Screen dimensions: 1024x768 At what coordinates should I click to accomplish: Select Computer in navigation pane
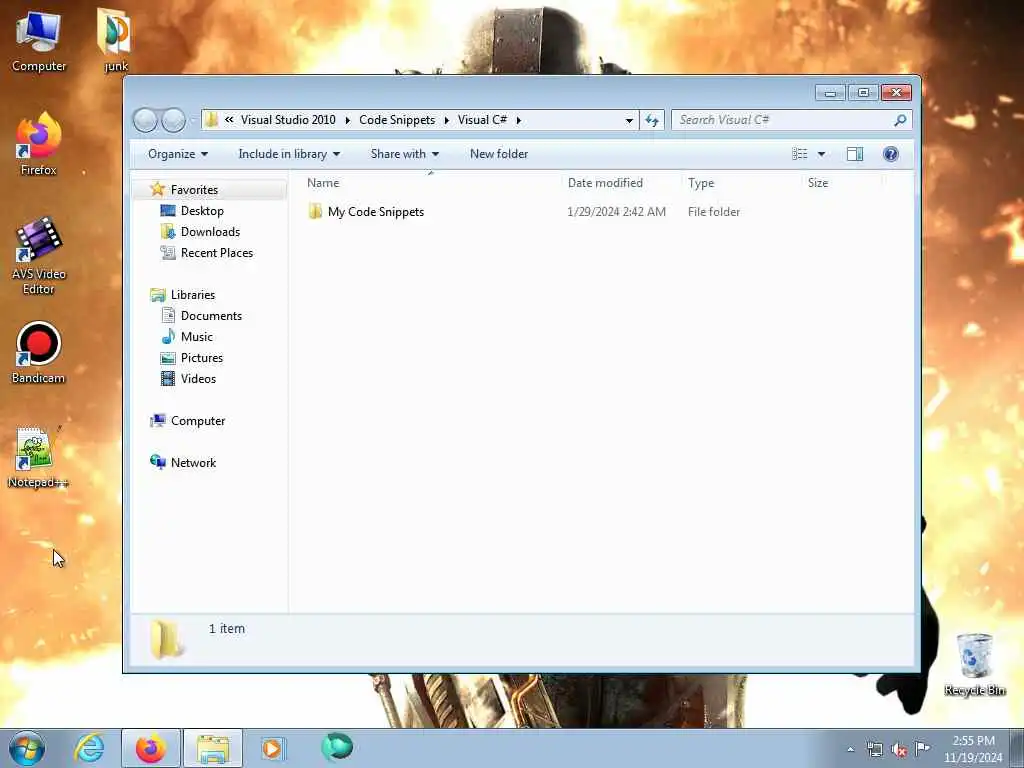(198, 421)
